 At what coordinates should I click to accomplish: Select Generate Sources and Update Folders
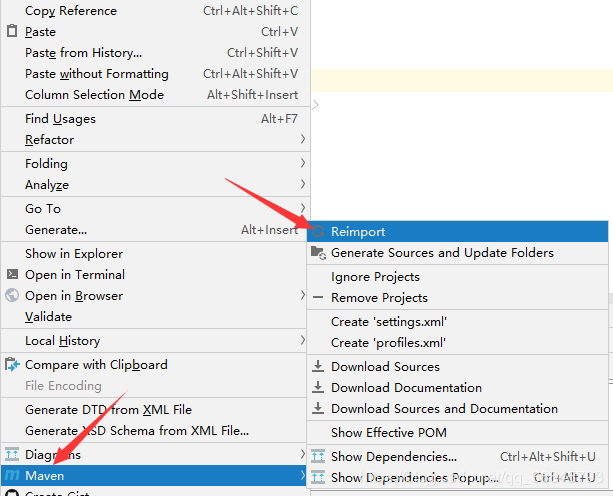point(457,253)
